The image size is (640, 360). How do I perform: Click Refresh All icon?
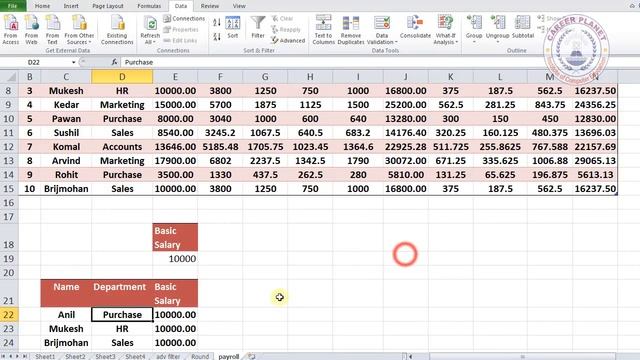point(150,29)
